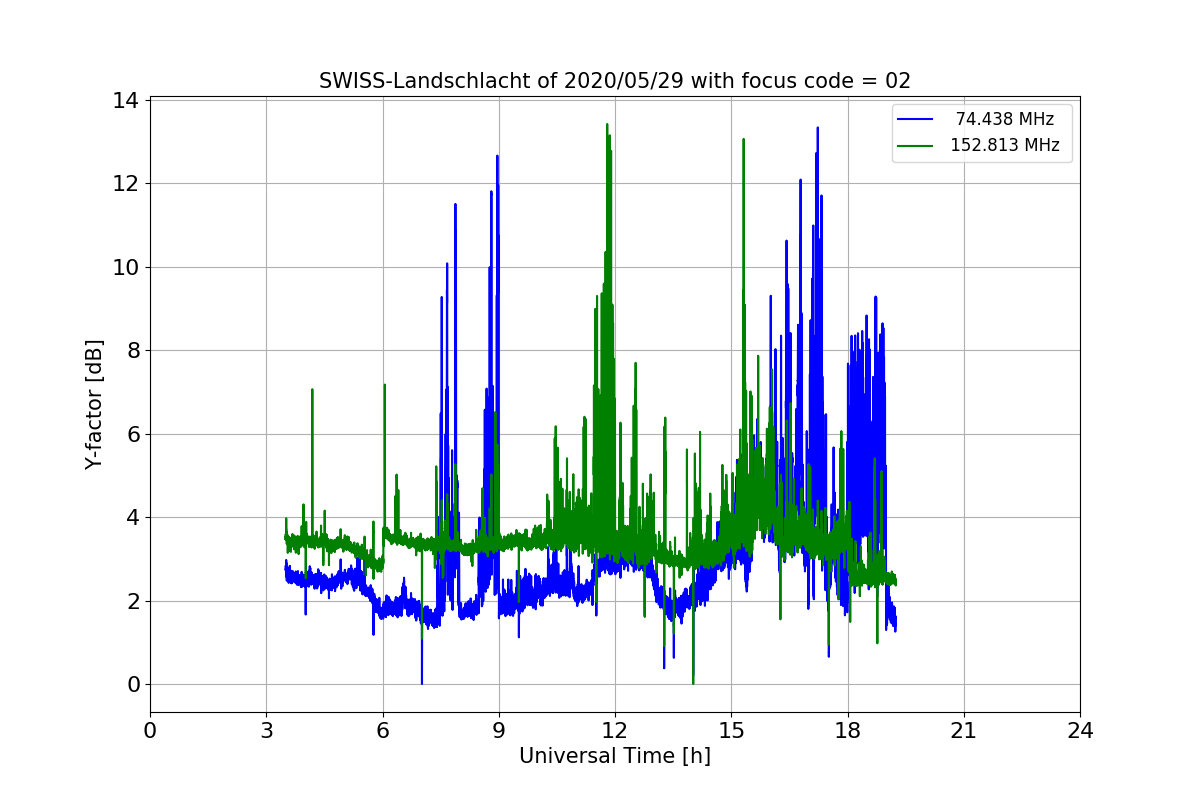Click the "Y-factor [dB]" axis label
The image size is (1200, 800).
point(94,404)
